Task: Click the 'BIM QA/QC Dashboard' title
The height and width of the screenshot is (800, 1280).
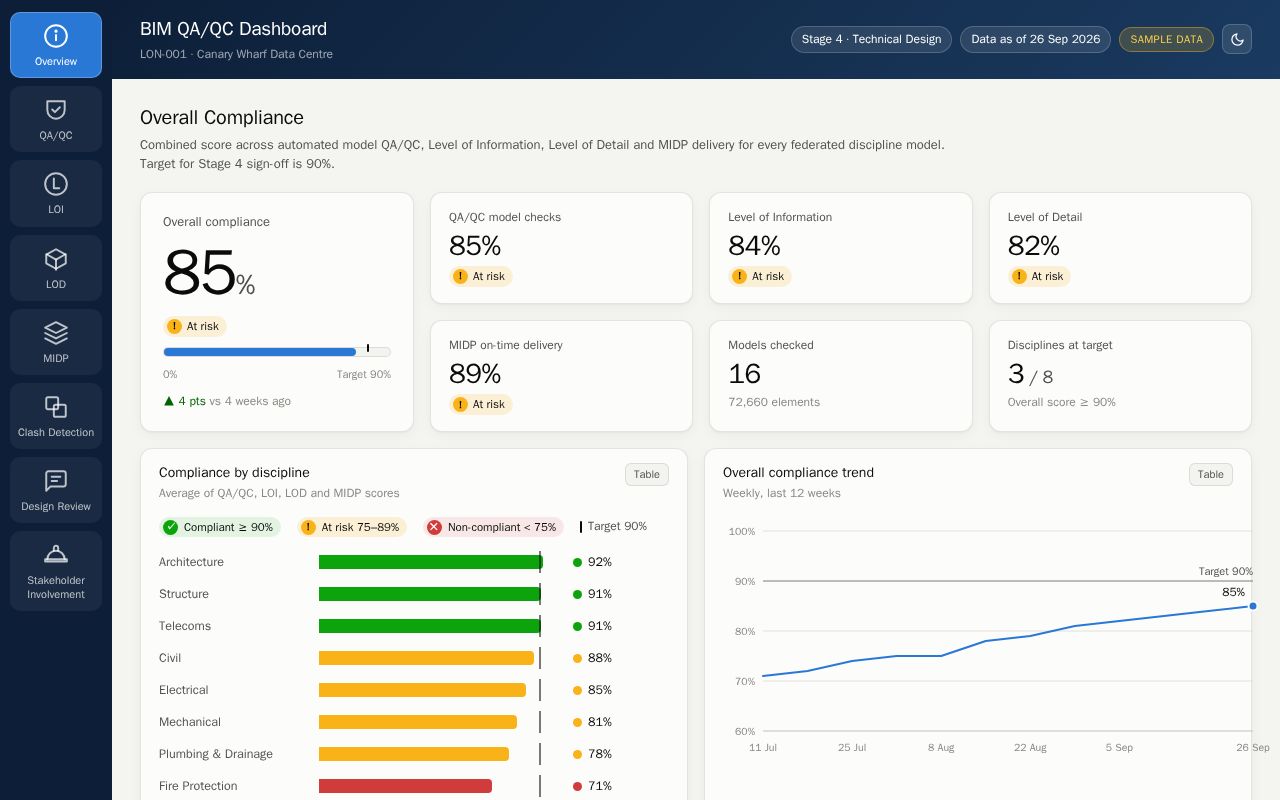Action: [x=233, y=29]
